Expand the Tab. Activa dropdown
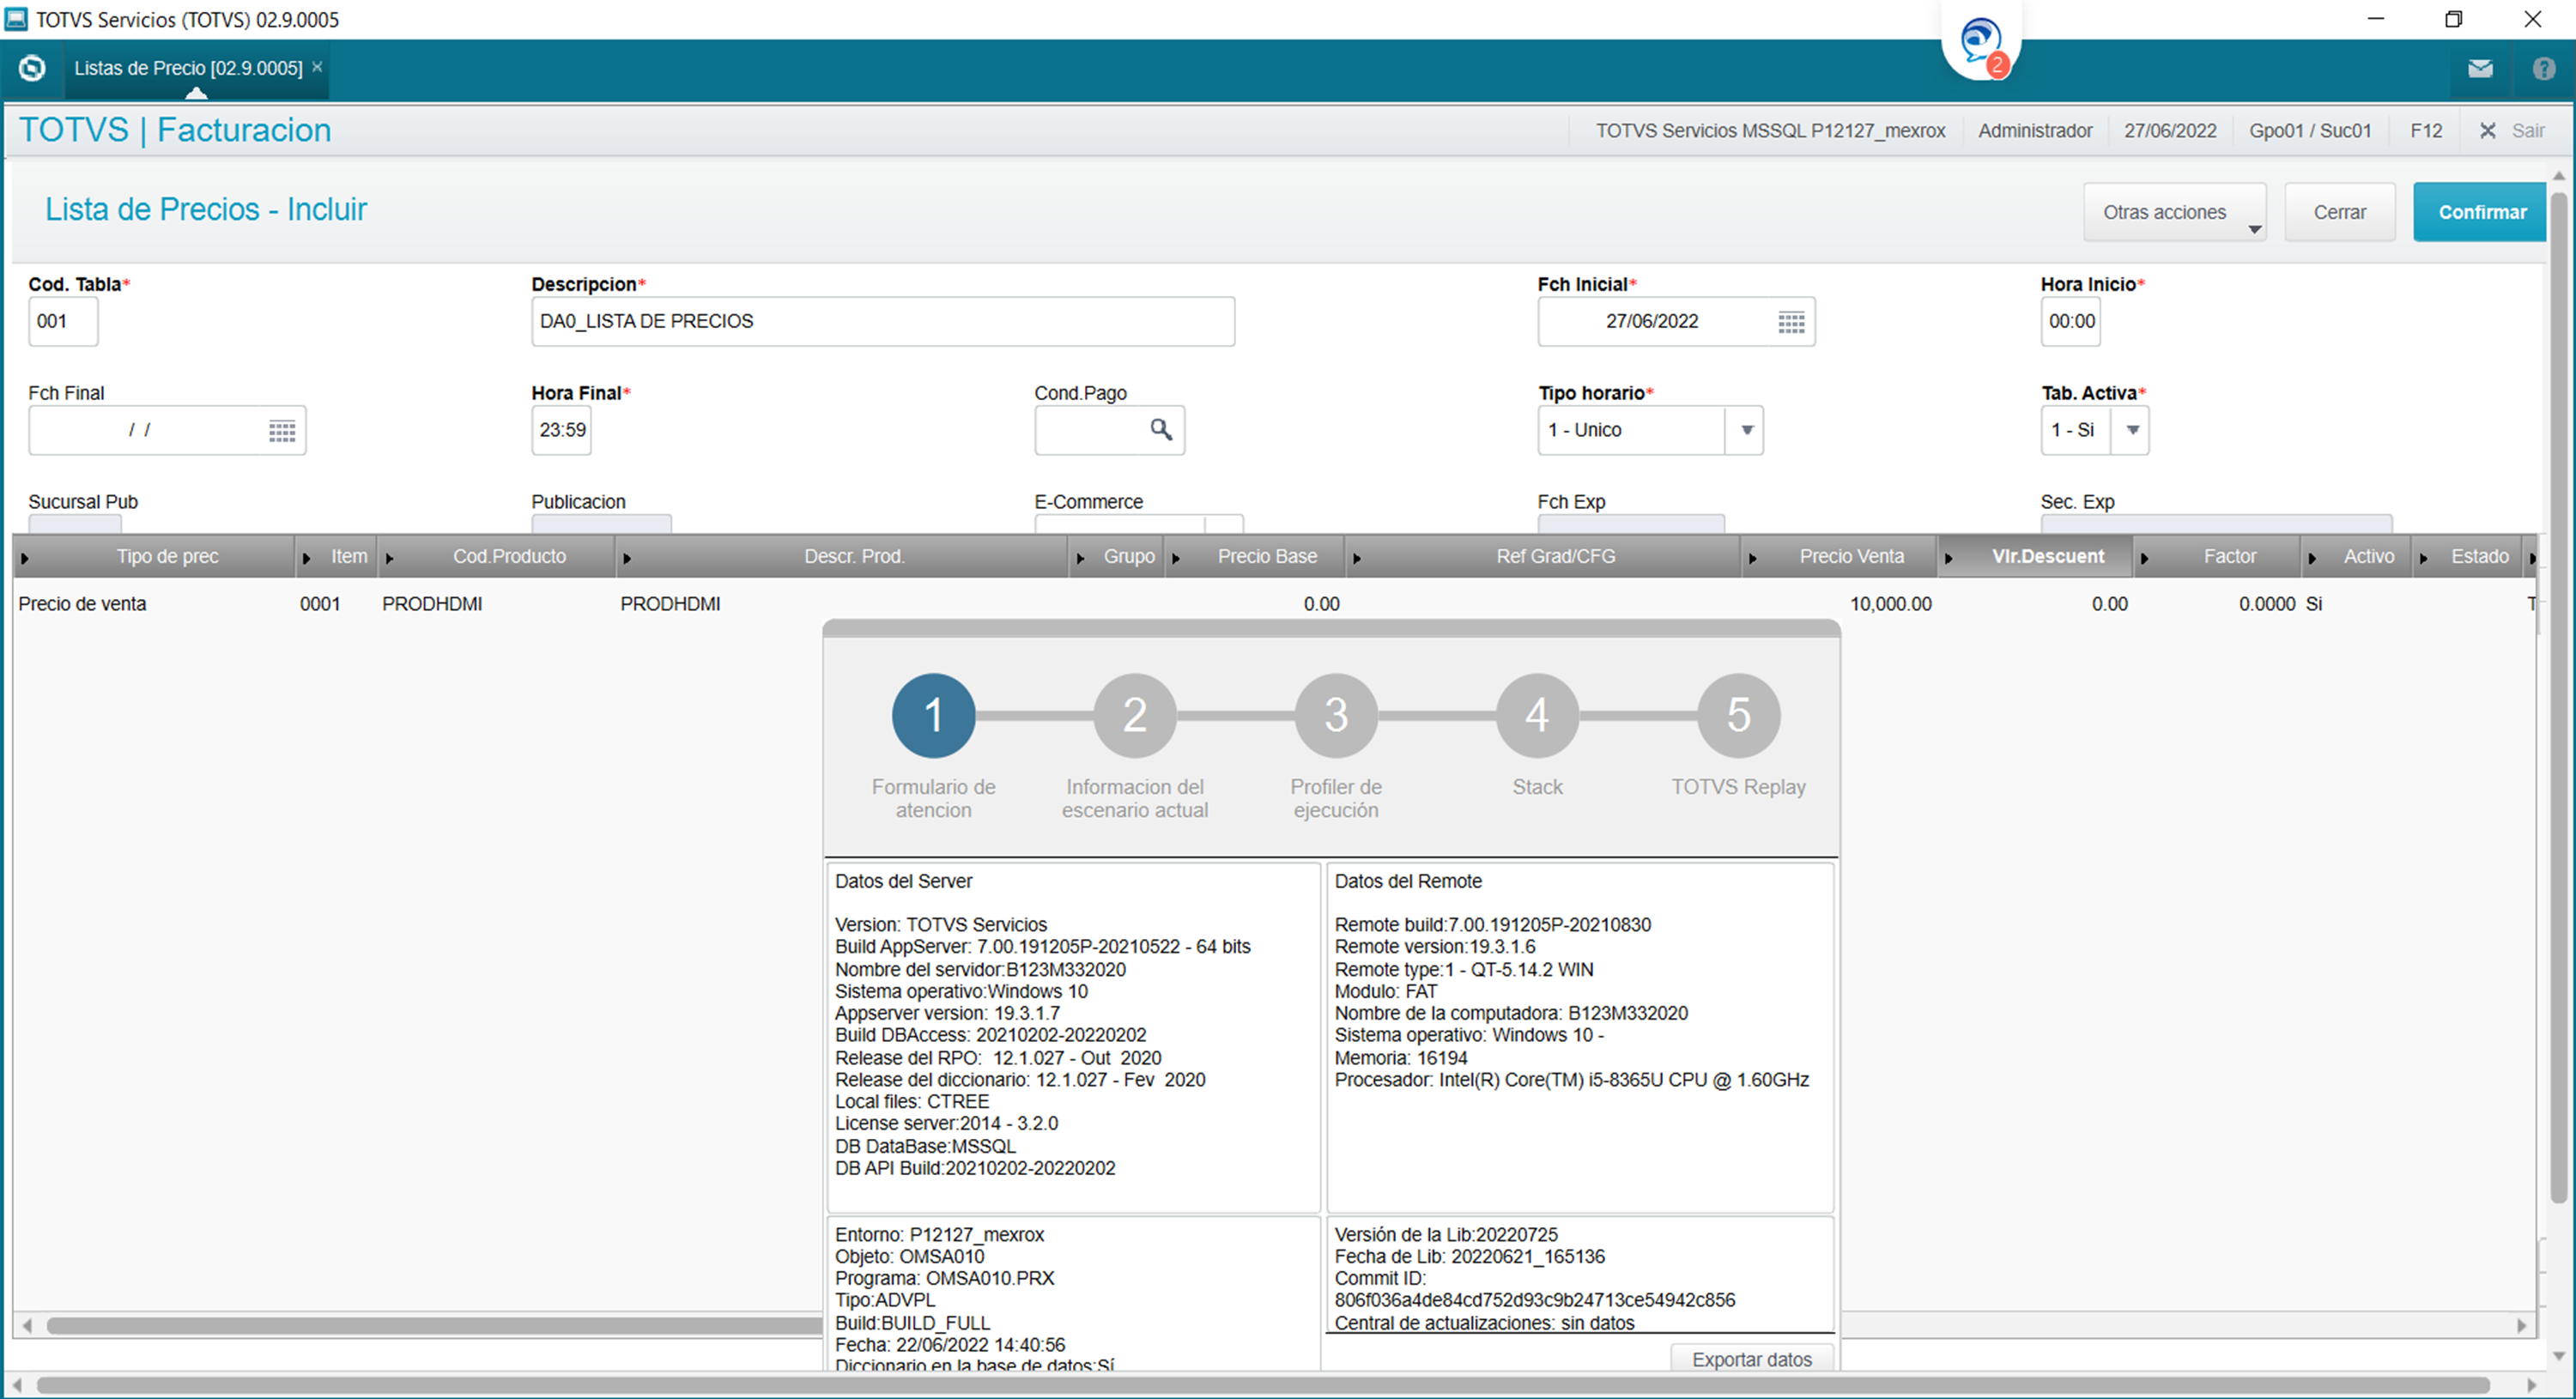Viewport: 2576px width, 1399px height. coord(2132,431)
